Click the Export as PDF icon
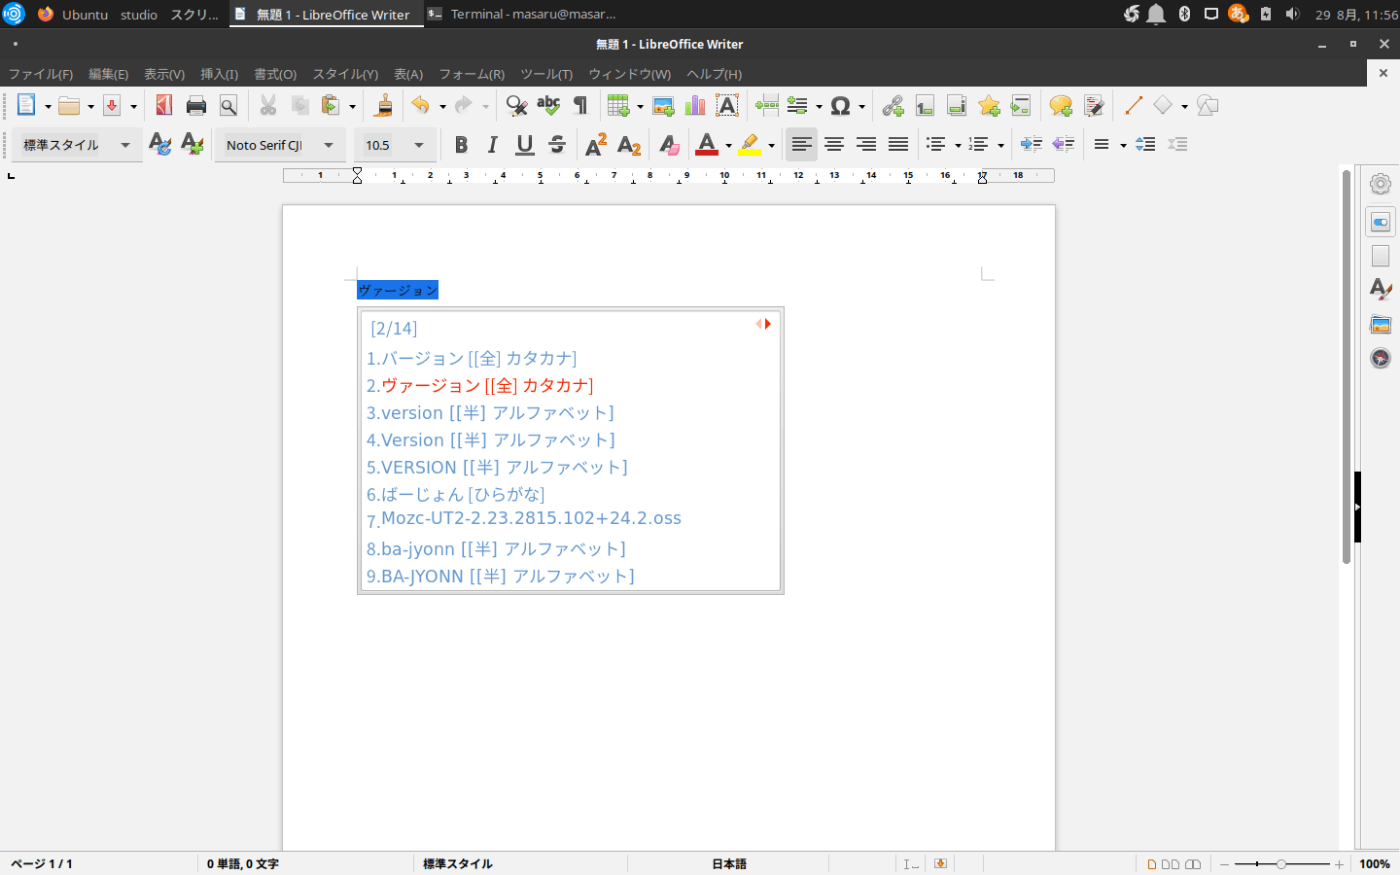Image resolution: width=1400 pixels, height=875 pixels. click(x=164, y=105)
